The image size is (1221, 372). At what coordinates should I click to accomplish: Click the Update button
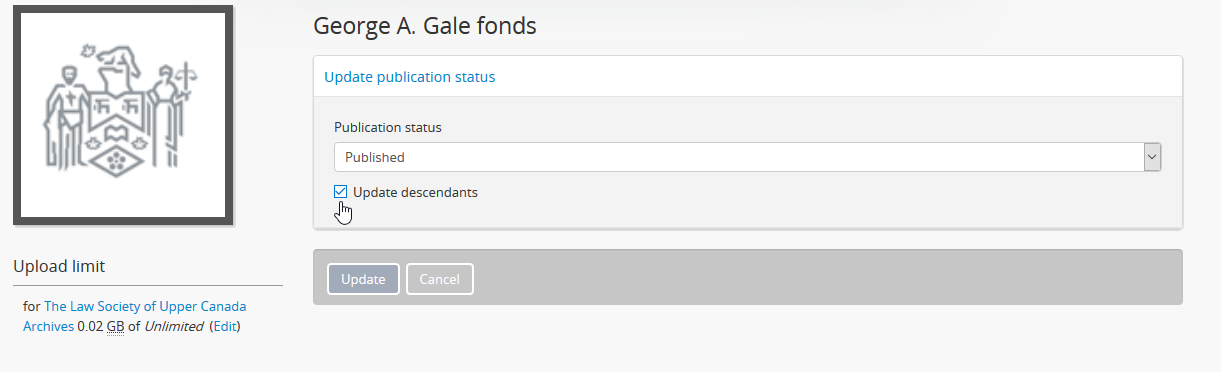pos(363,279)
